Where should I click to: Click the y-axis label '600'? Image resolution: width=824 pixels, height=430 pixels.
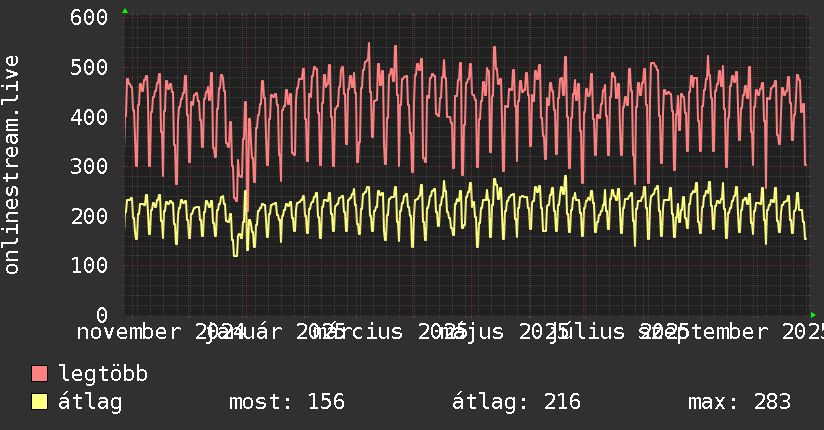coord(89,17)
